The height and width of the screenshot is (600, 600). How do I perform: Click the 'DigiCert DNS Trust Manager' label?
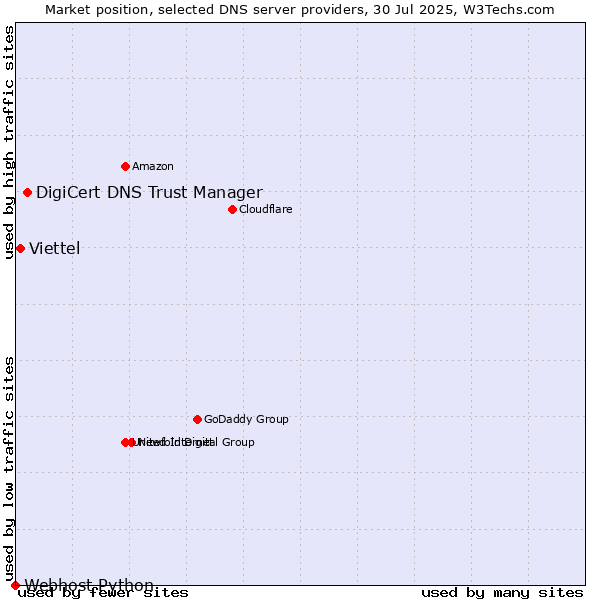coord(149,192)
